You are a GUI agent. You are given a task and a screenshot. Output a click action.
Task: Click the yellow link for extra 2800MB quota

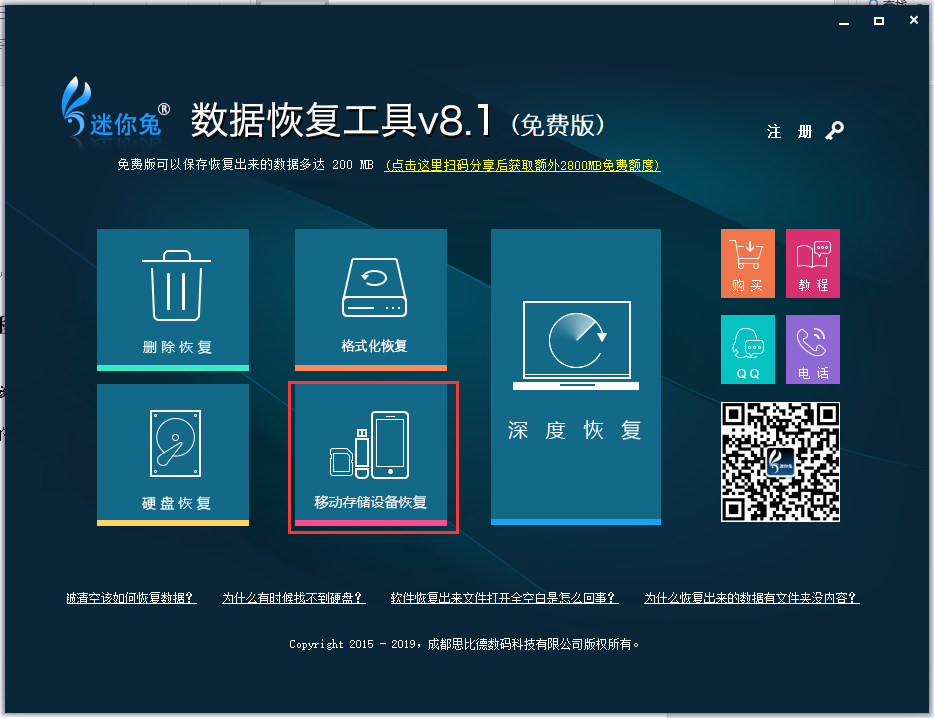pyautogui.click(x=522, y=165)
